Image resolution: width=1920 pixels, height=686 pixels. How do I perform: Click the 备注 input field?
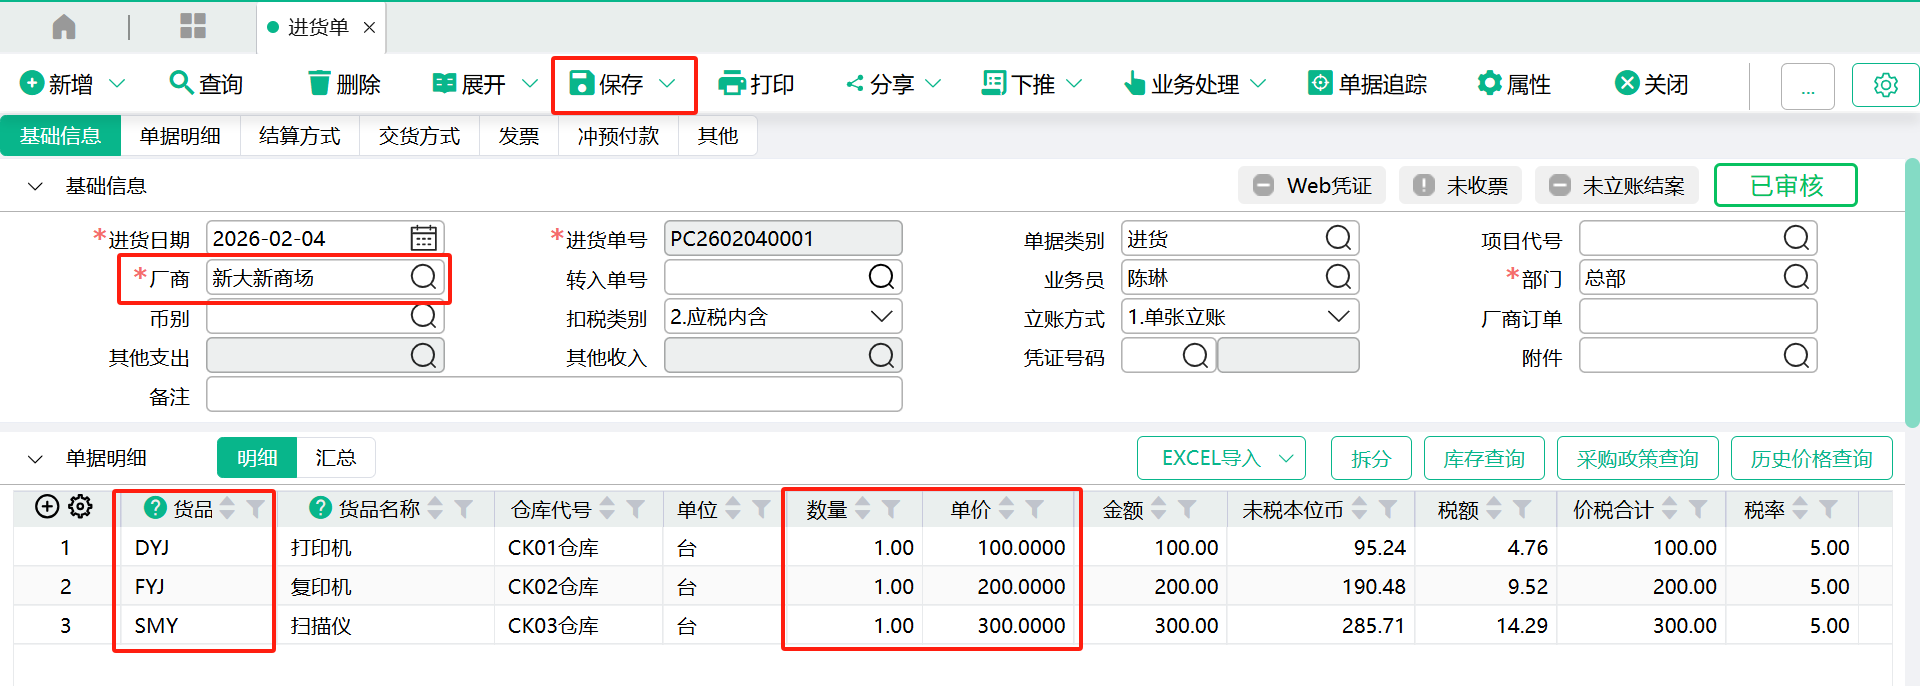[554, 395]
